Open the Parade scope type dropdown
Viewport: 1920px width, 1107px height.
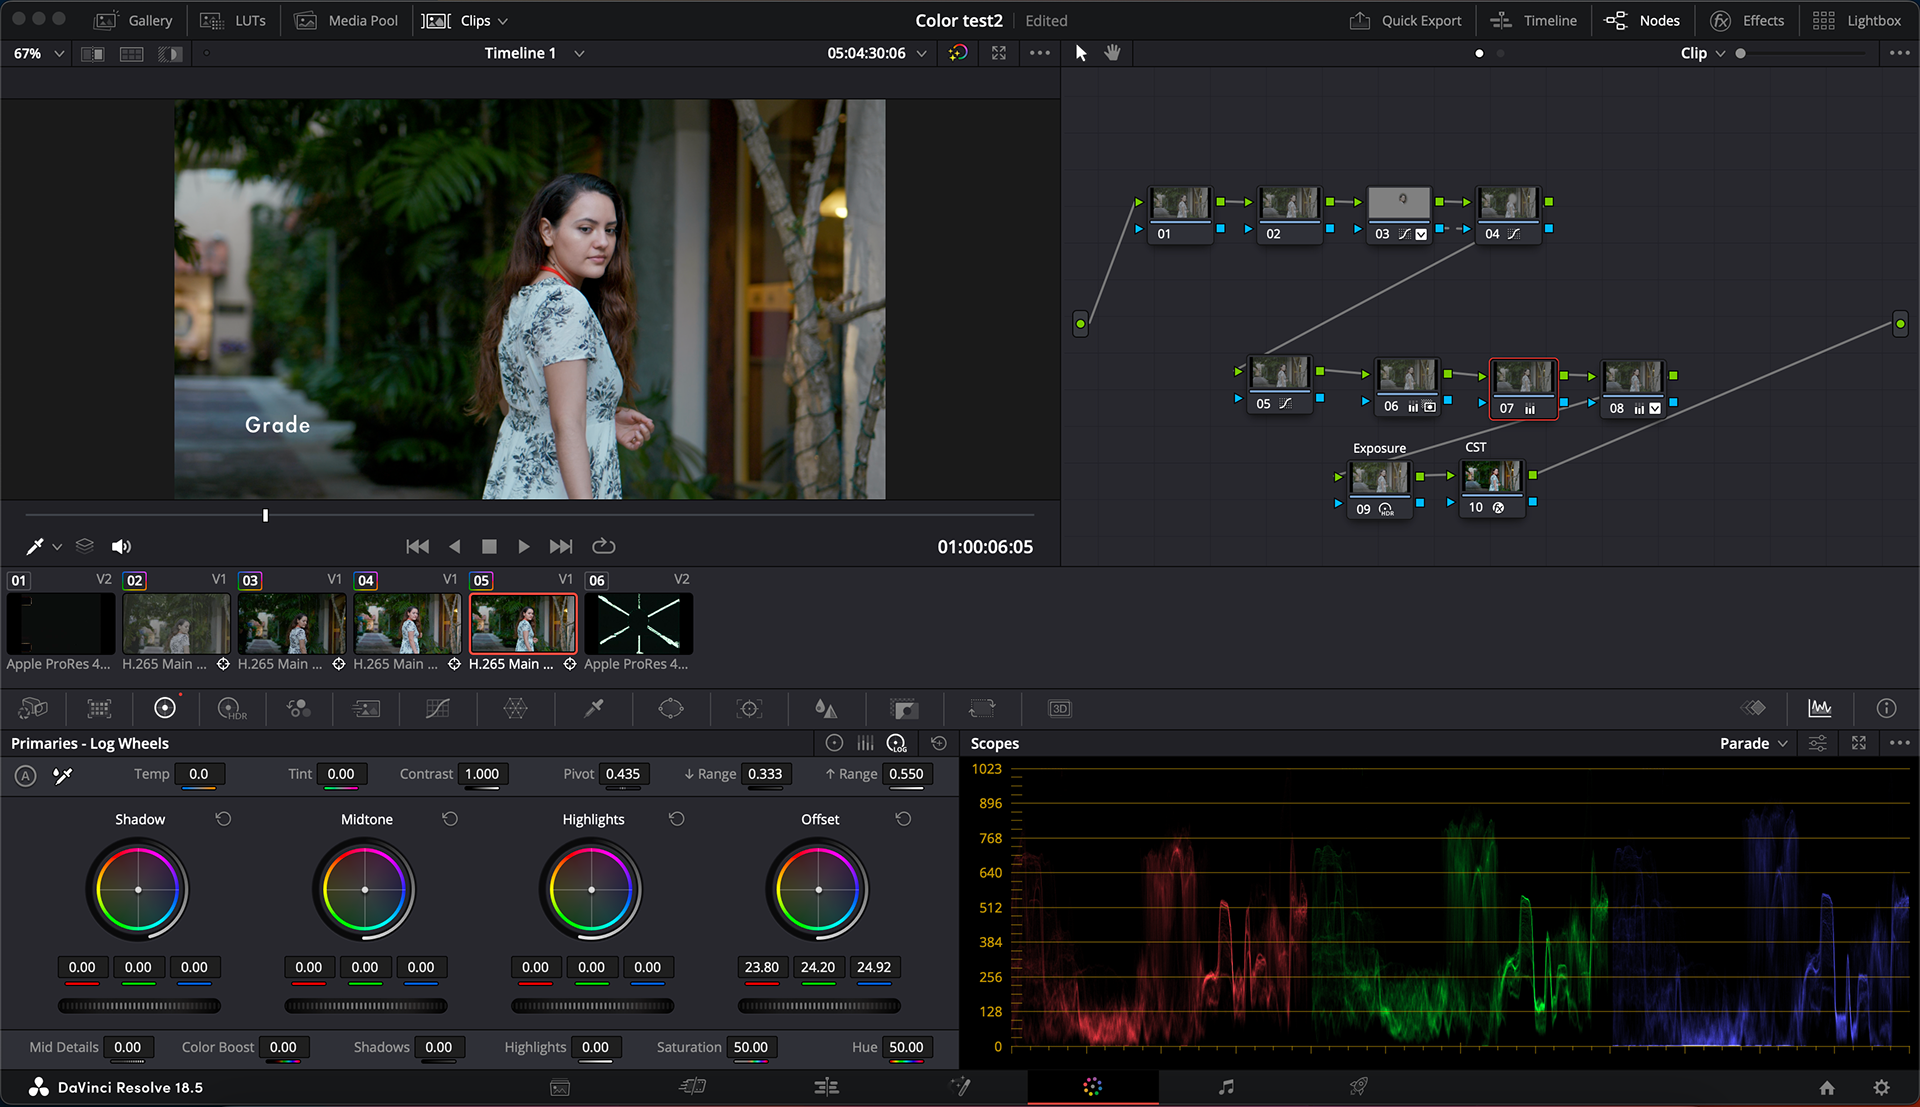pos(1753,743)
